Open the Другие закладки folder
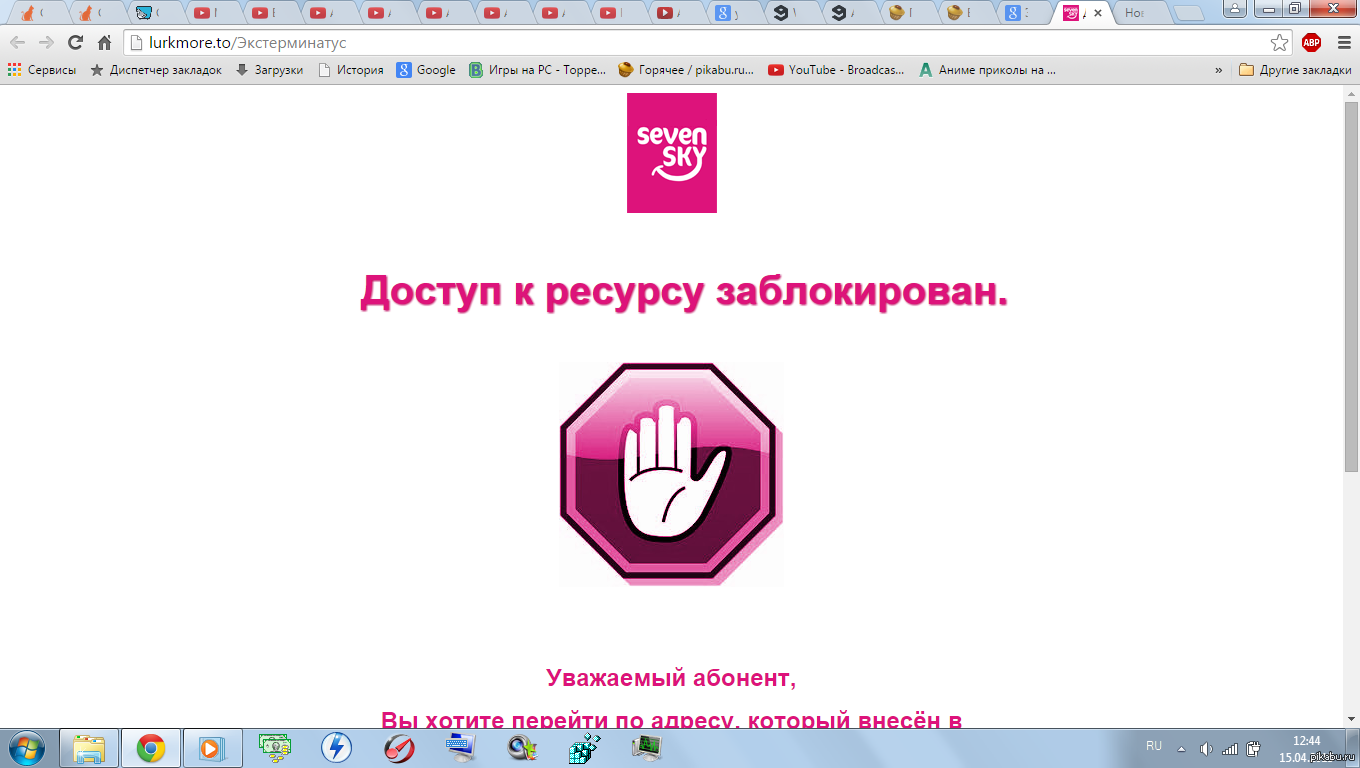This screenshot has width=1360, height=768. click(1294, 70)
